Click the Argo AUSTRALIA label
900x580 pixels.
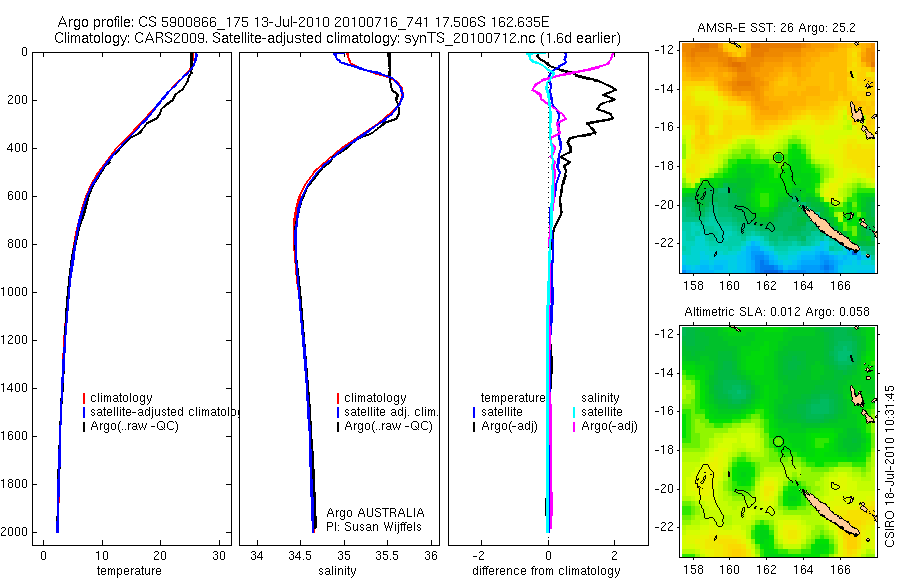coord(375,513)
